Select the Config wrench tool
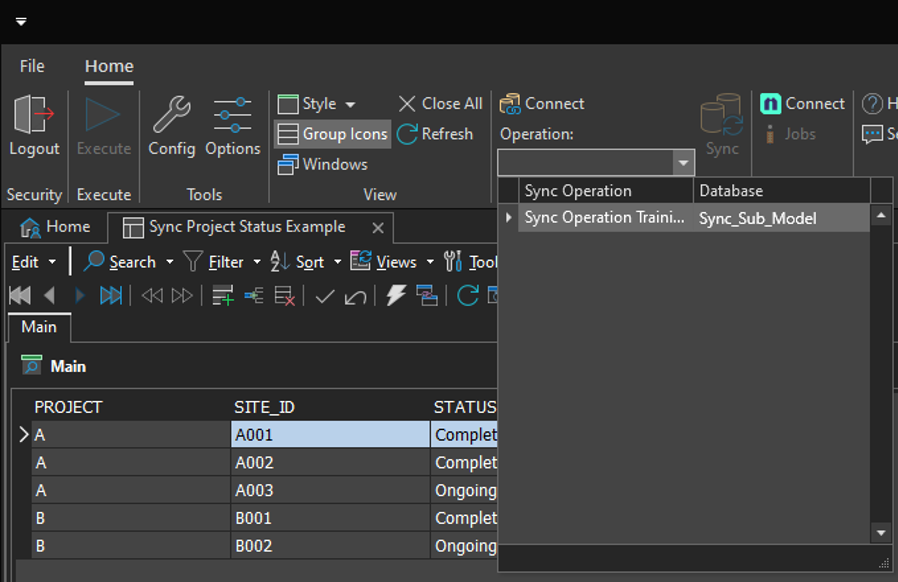The height and width of the screenshot is (582, 898). click(171, 125)
